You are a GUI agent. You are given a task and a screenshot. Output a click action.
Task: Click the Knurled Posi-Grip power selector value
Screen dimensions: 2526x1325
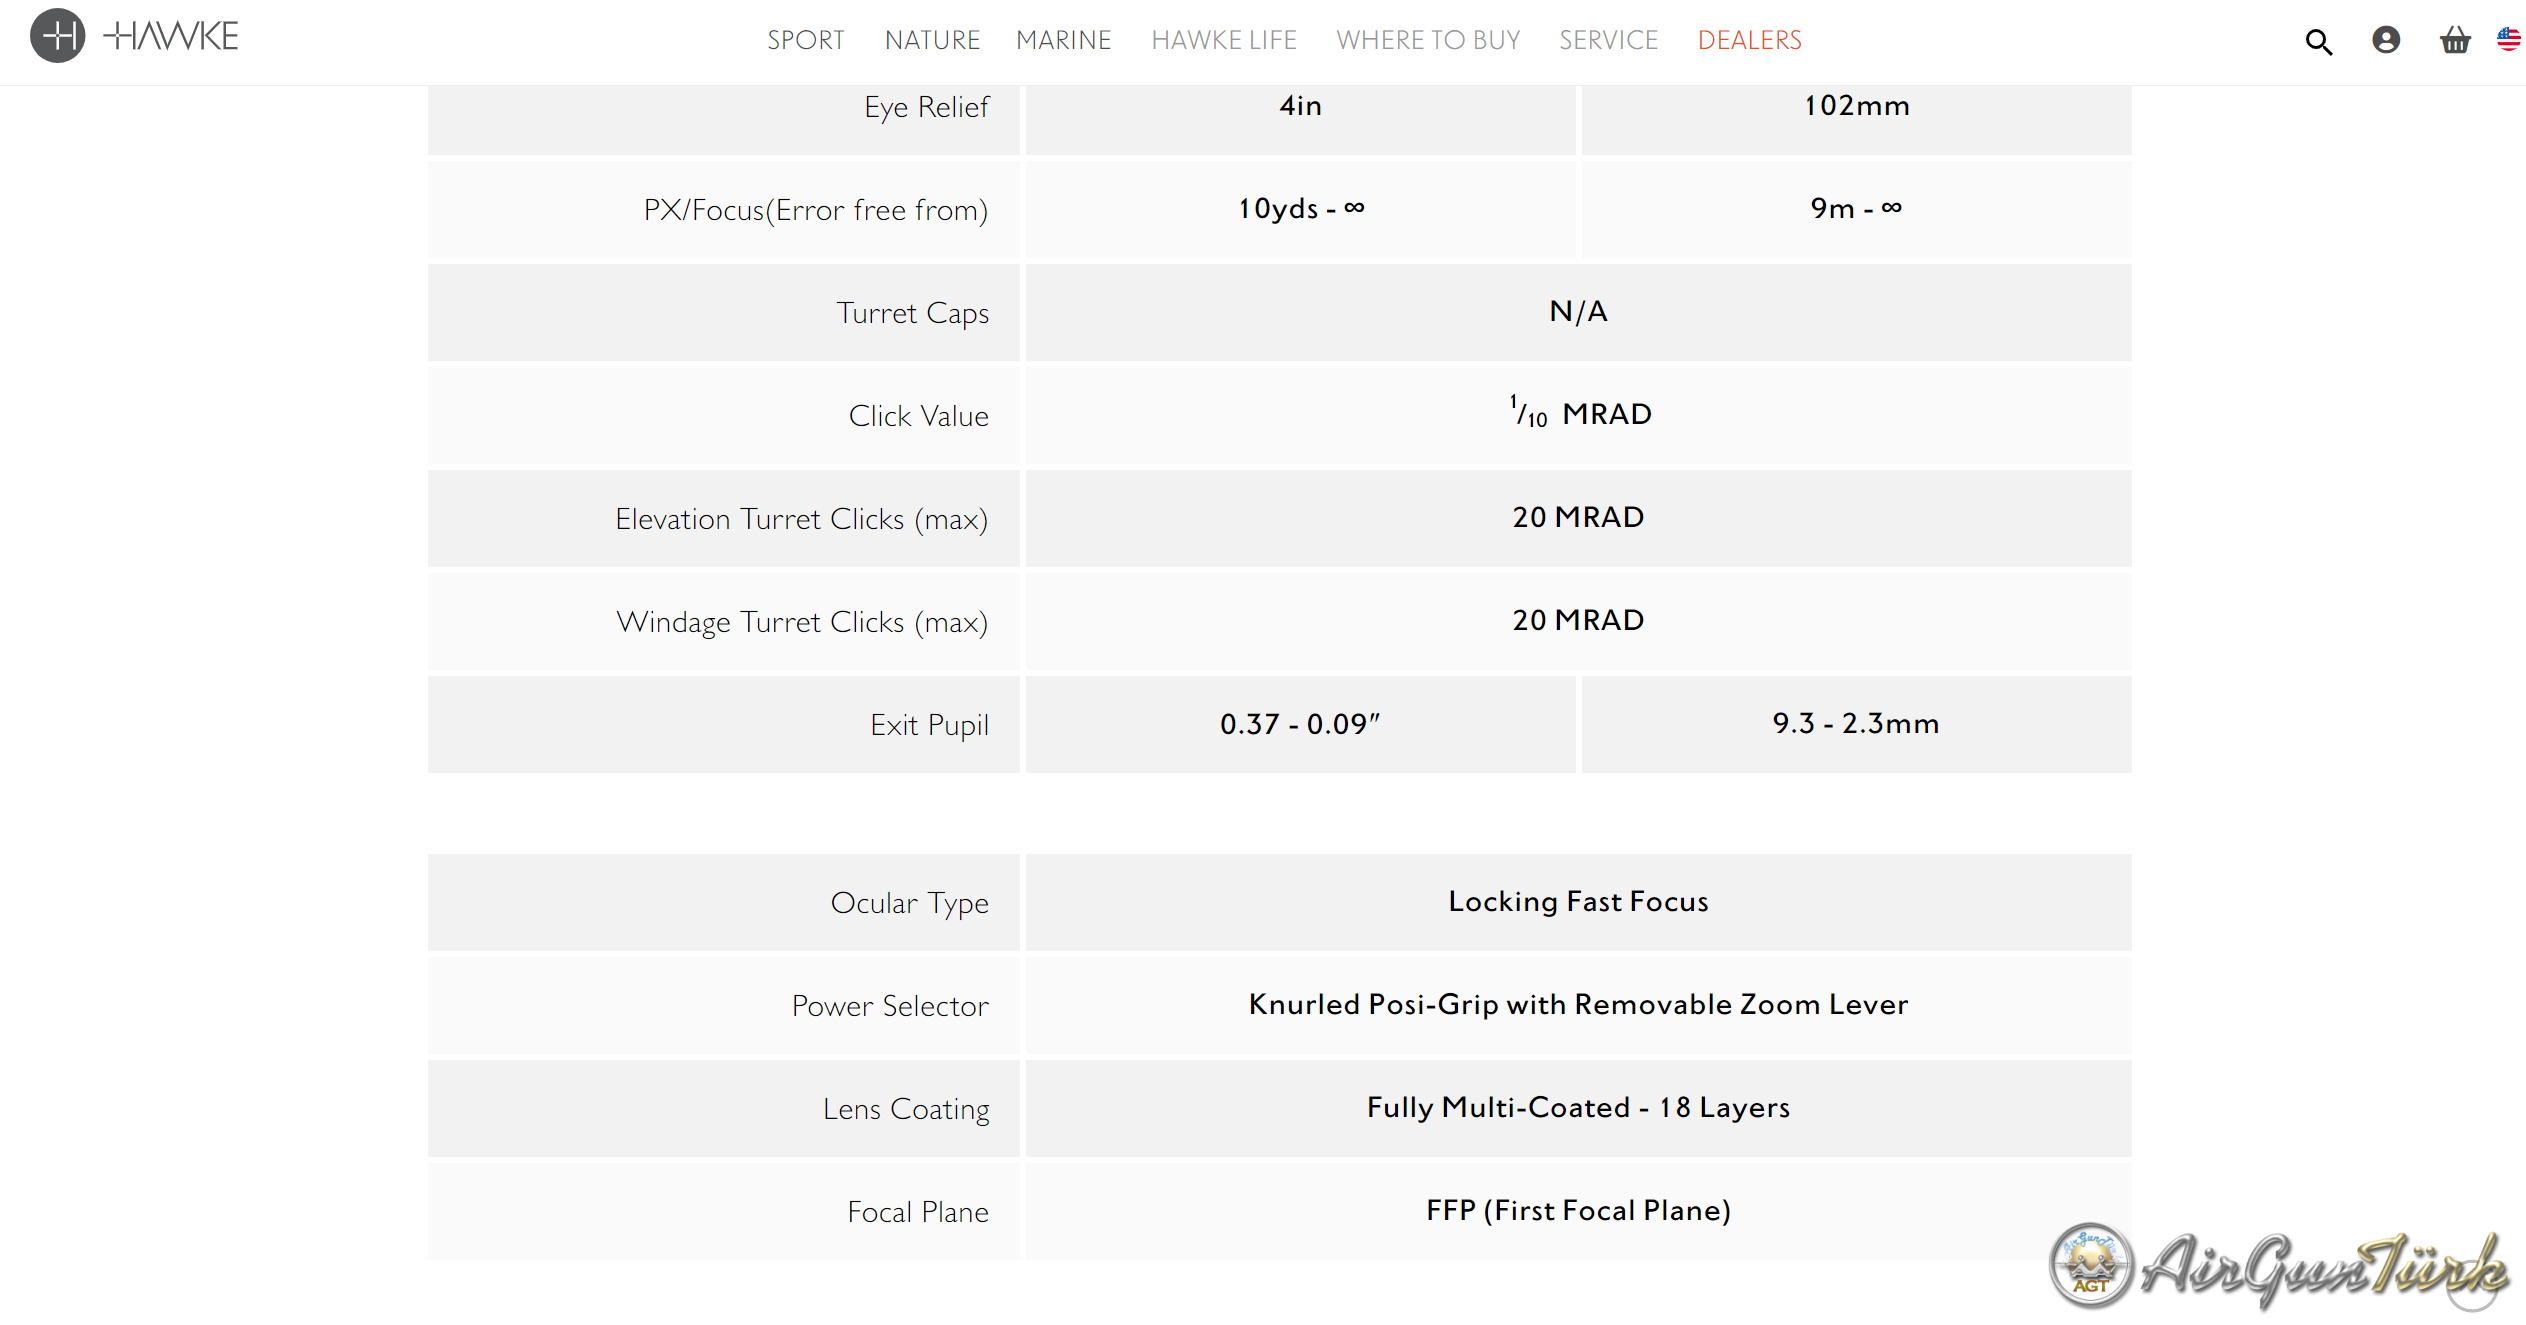pyautogui.click(x=1578, y=1004)
